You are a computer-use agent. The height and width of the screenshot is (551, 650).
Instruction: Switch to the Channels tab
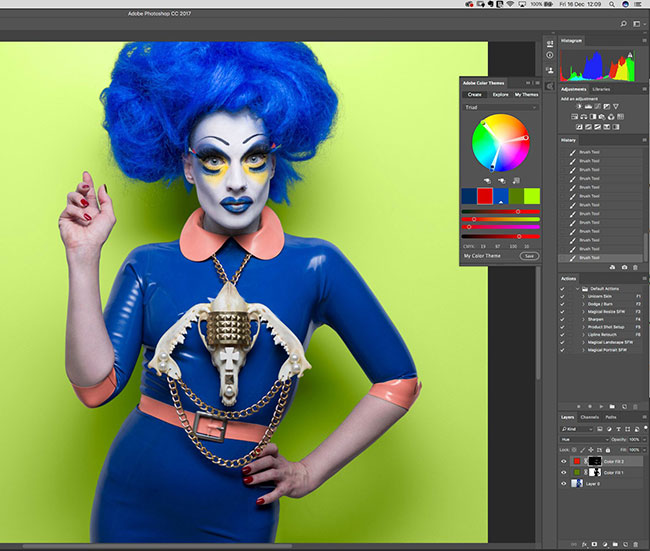[x=590, y=417]
